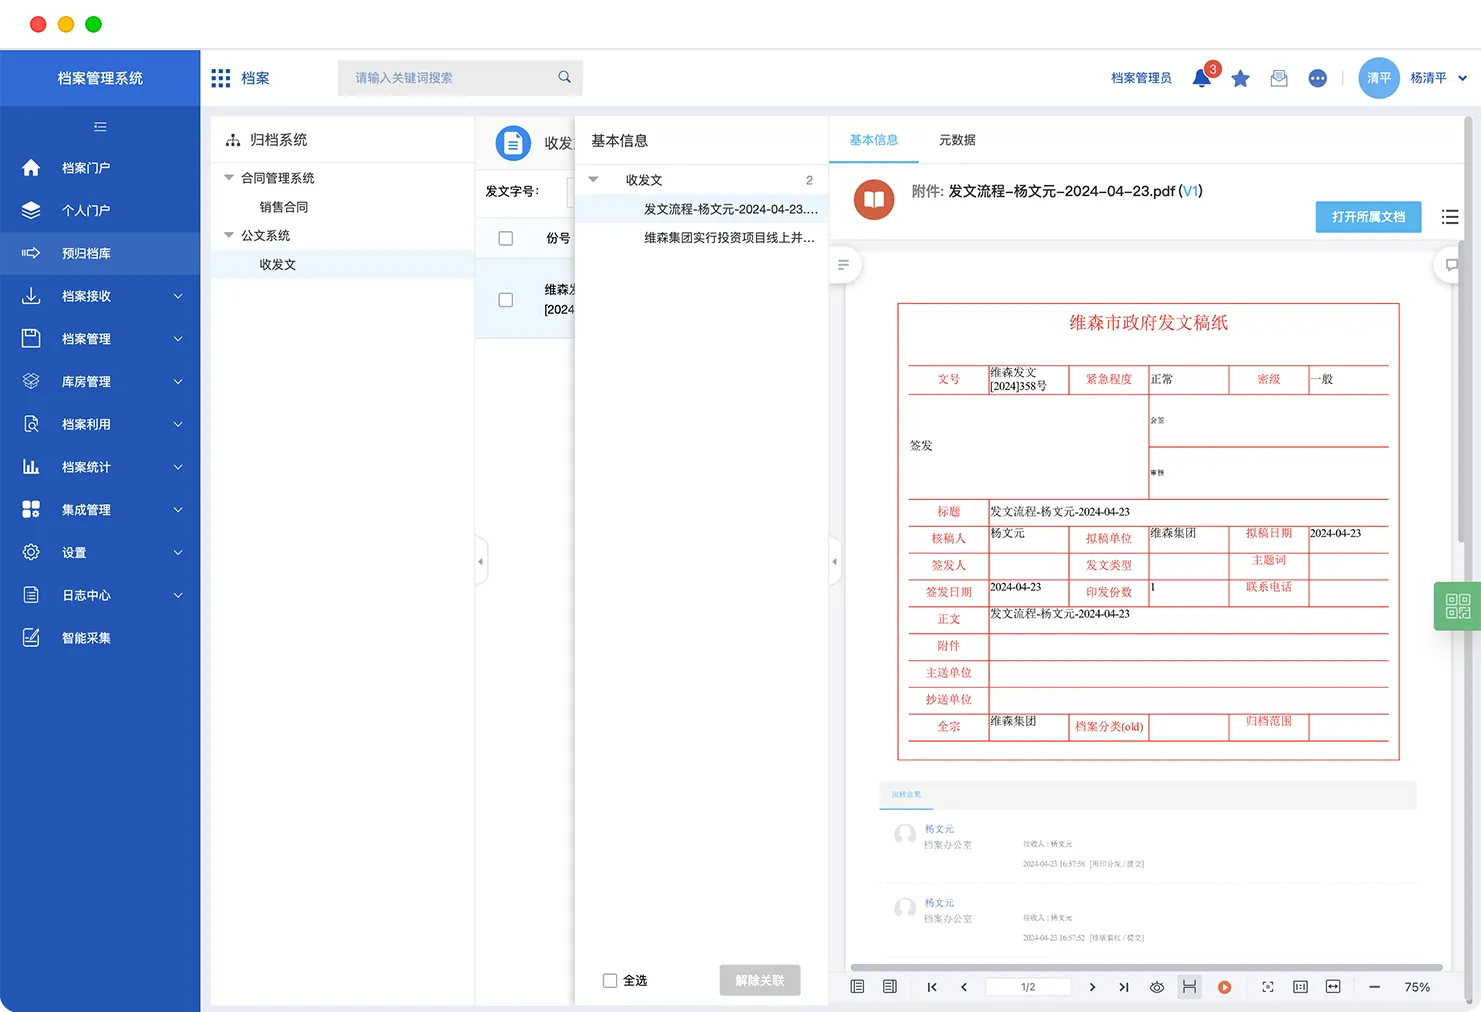The width and height of the screenshot is (1481, 1012).
Task: Open the notifications bell
Action: point(1202,78)
